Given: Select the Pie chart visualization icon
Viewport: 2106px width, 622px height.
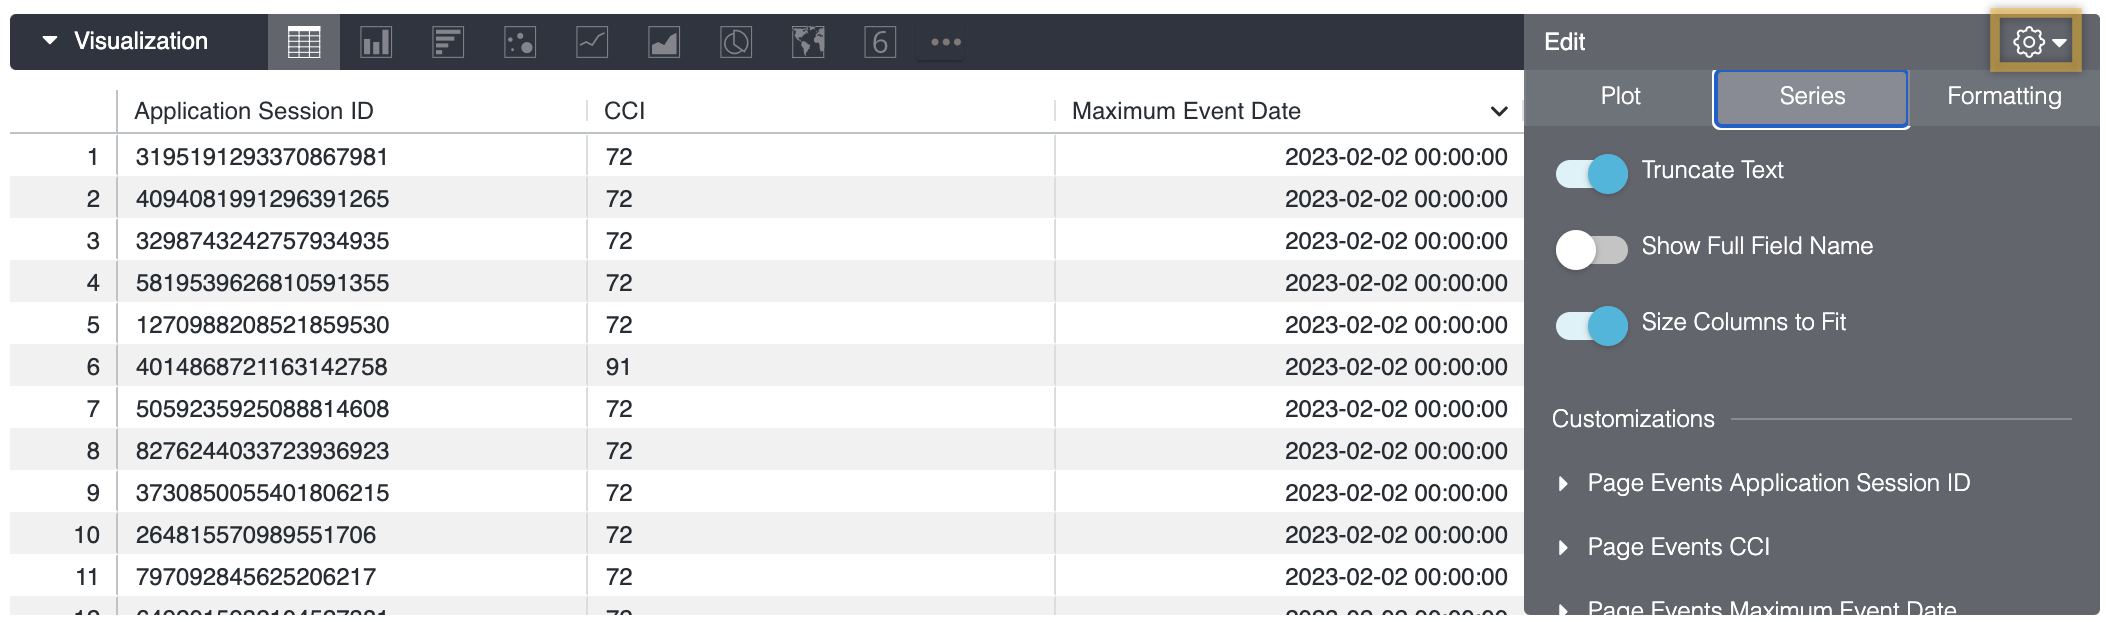Looking at the screenshot, I should (x=736, y=42).
